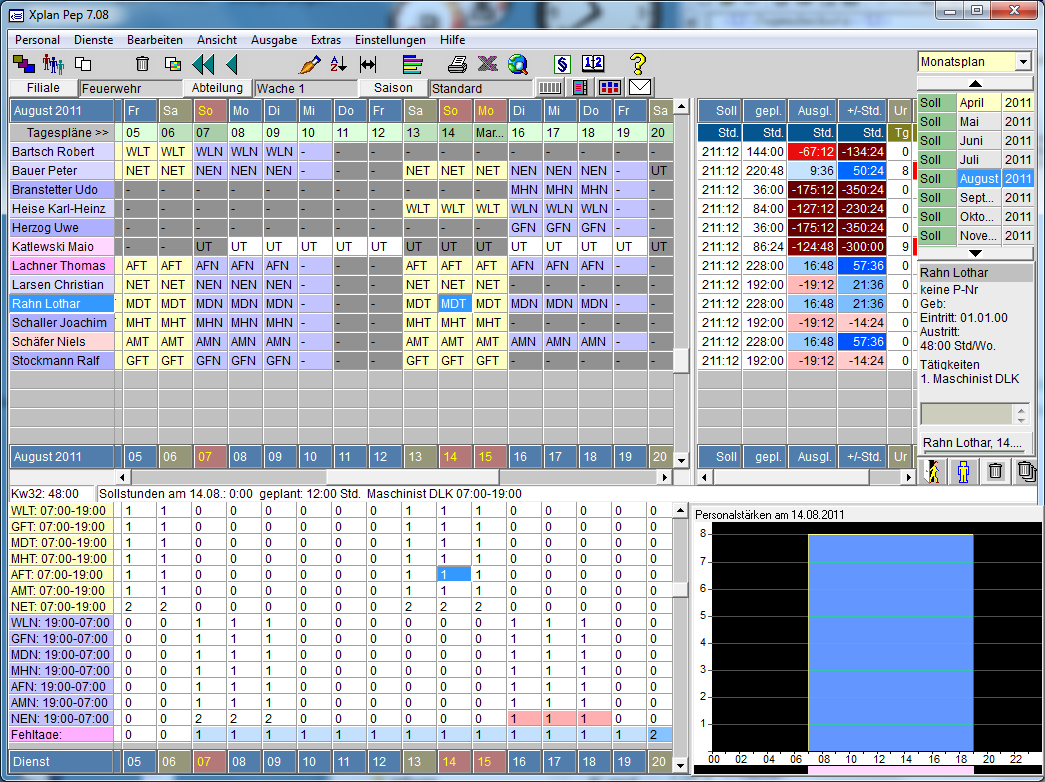Viewport: 1045px width, 782px height.
Task: Click the overlapping colored squares toolbar icon
Action: pyautogui.click(x=24, y=64)
